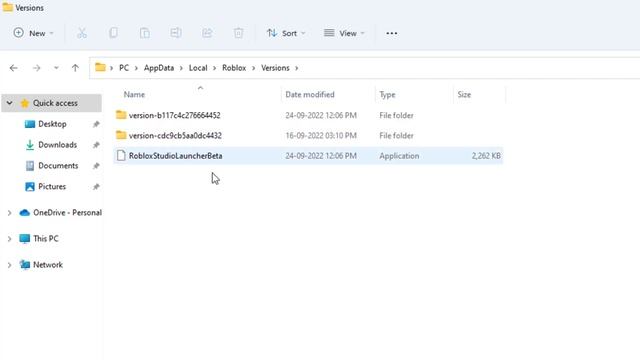The image size is (640, 360).
Task: Click PC in the breadcrumb path
Action: point(124,68)
